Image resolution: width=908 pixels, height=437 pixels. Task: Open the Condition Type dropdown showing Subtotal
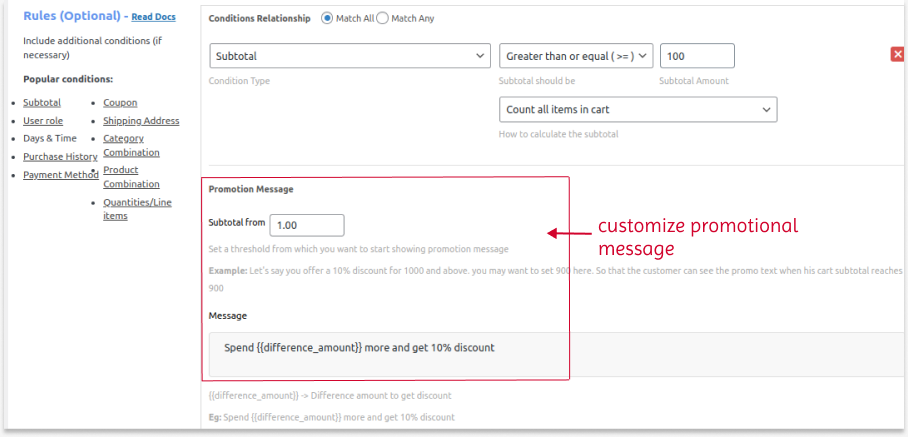tap(350, 56)
